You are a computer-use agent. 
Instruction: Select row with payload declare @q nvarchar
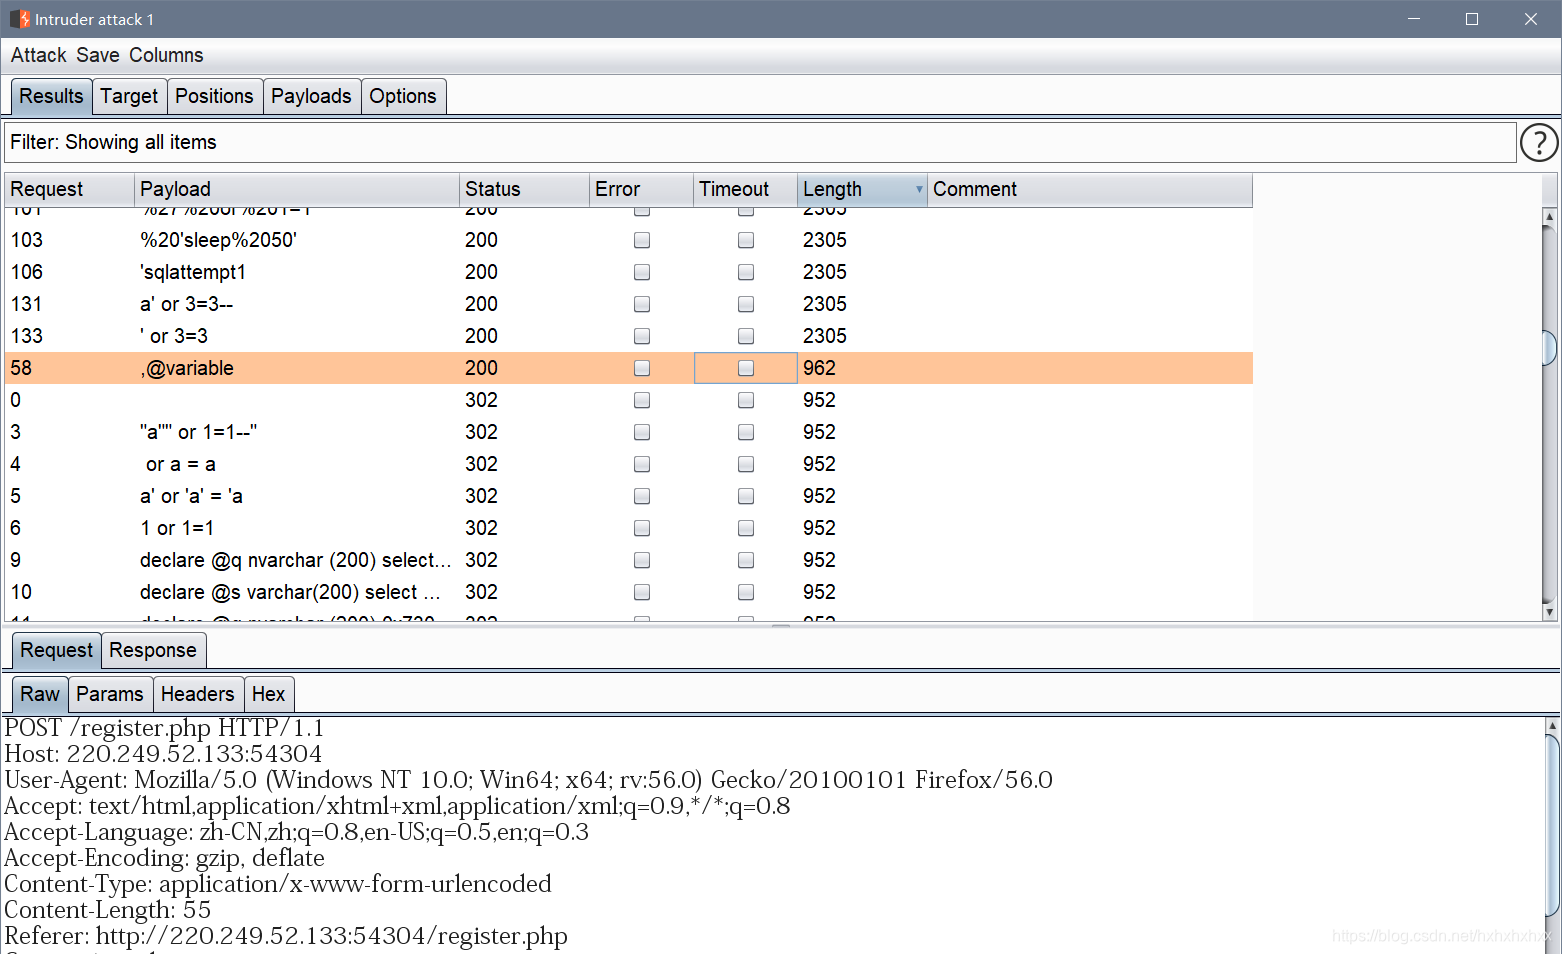click(x=629, y=560)
